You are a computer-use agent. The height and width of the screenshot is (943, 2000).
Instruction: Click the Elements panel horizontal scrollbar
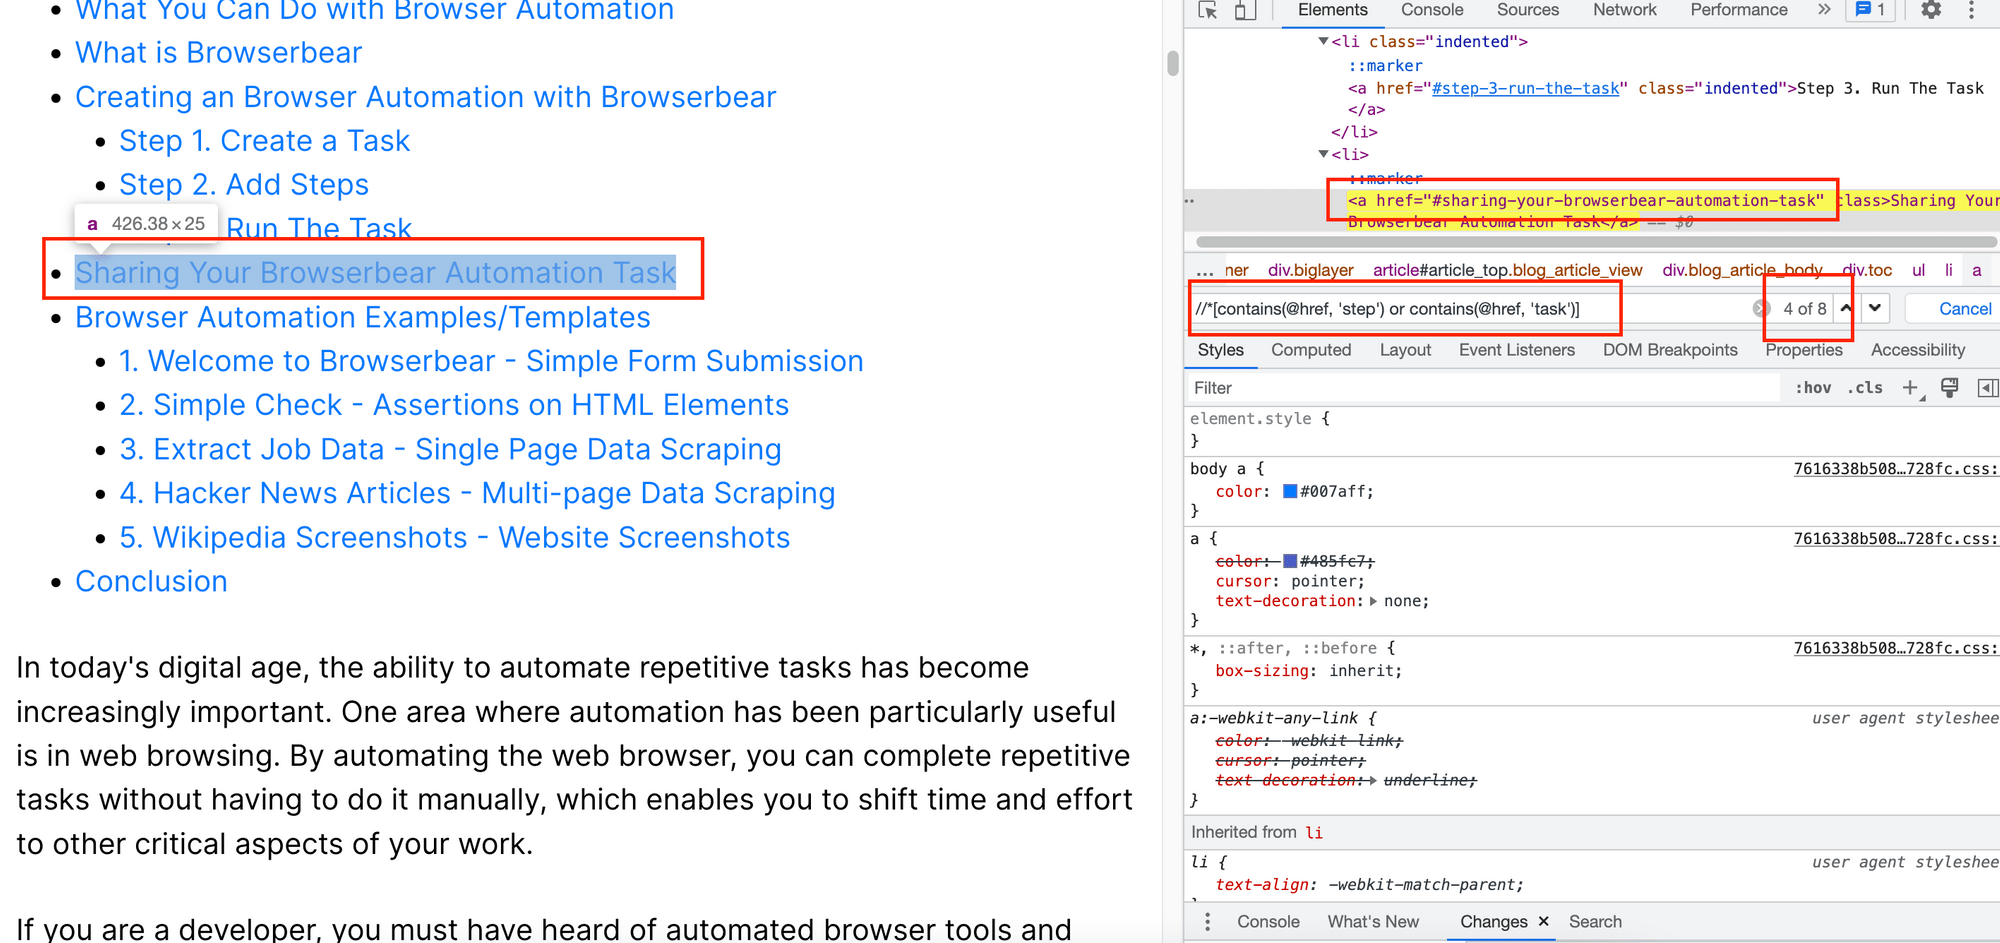coord(1596,242)
